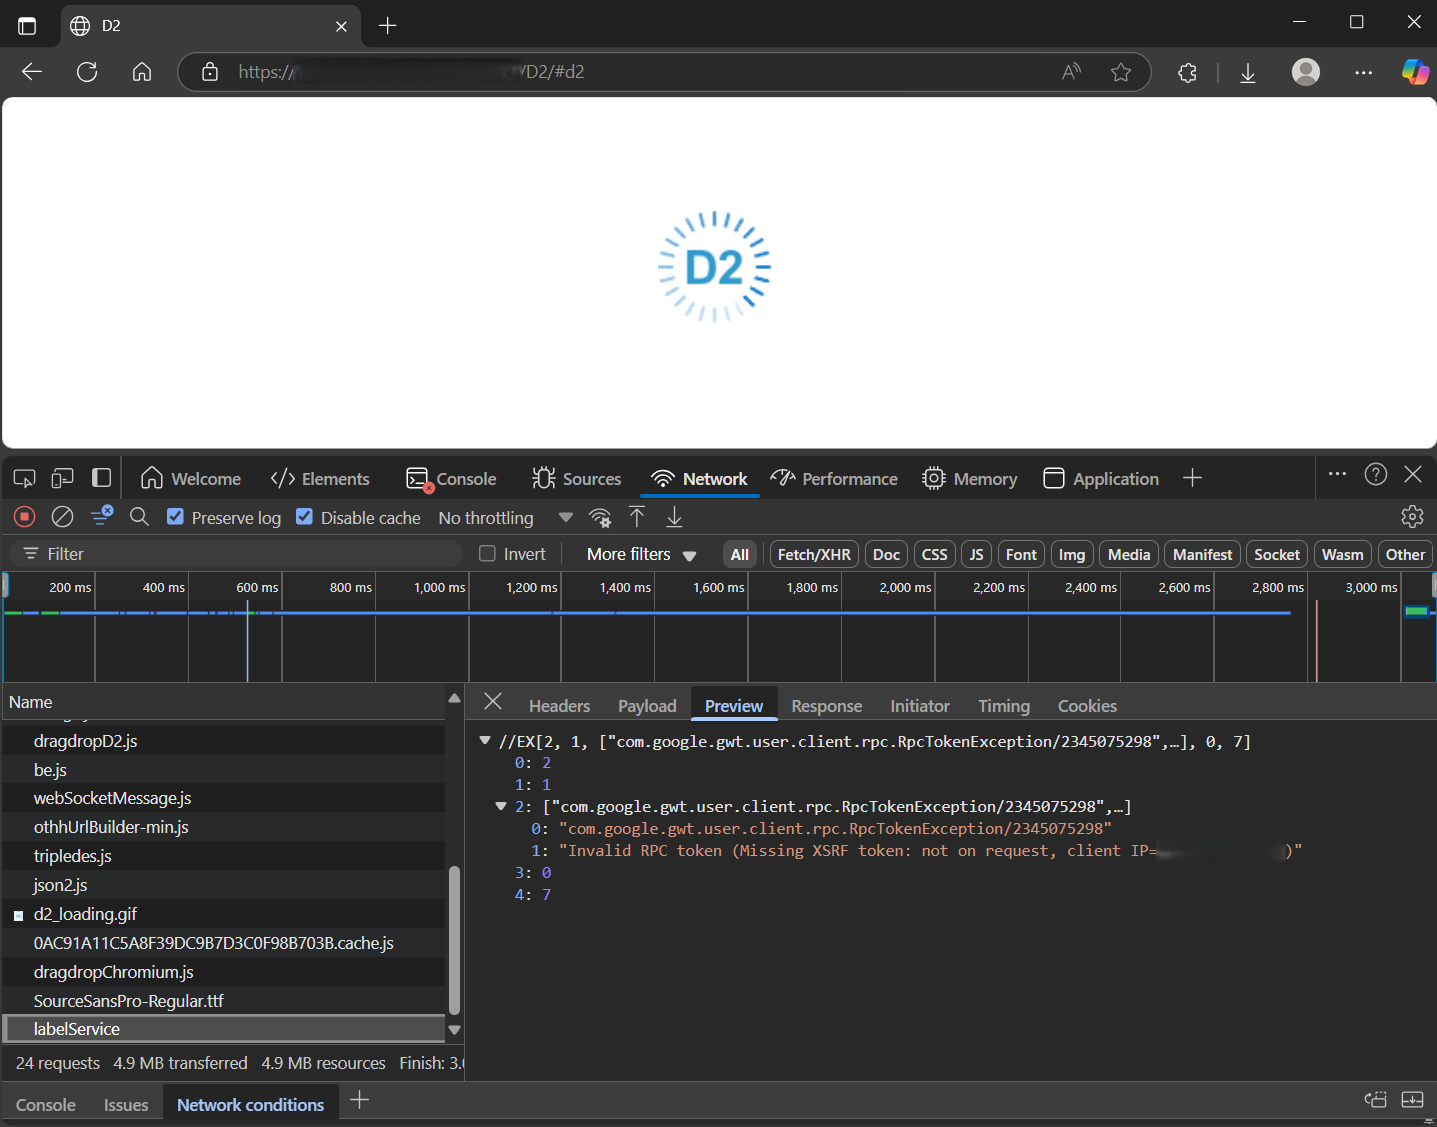Open Network settings gear icon
This screenshot has height=1127, width=1437.
[1412, 517]
